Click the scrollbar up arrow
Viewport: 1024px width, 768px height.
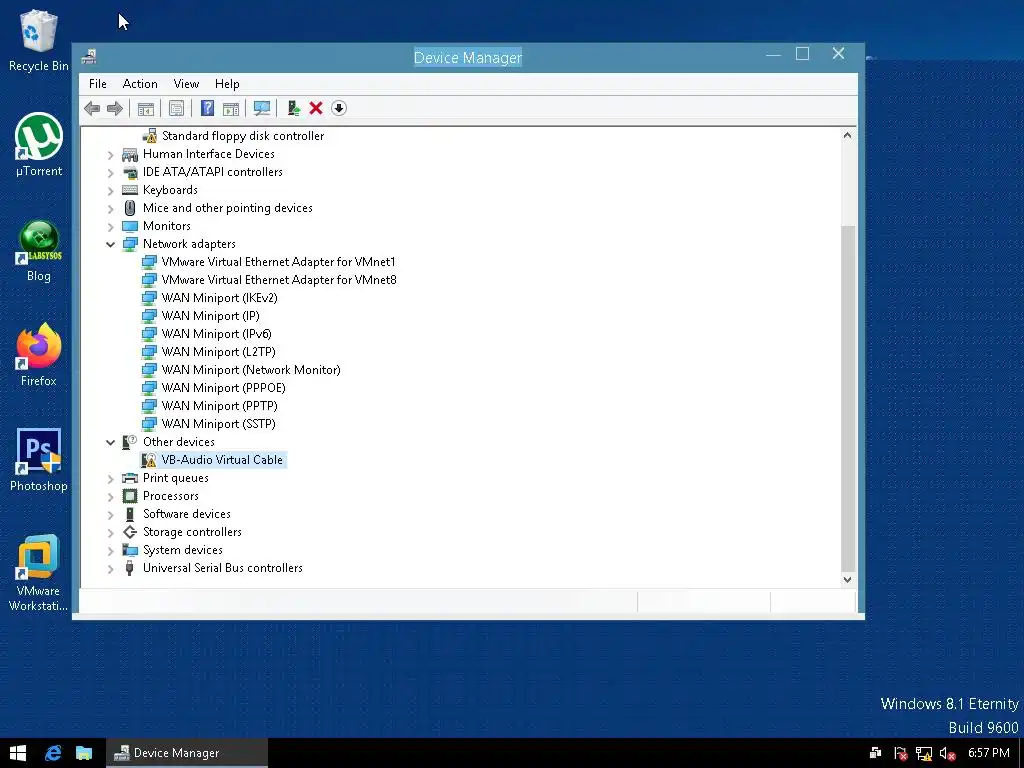pyautogui.click(x=847, y=135)
